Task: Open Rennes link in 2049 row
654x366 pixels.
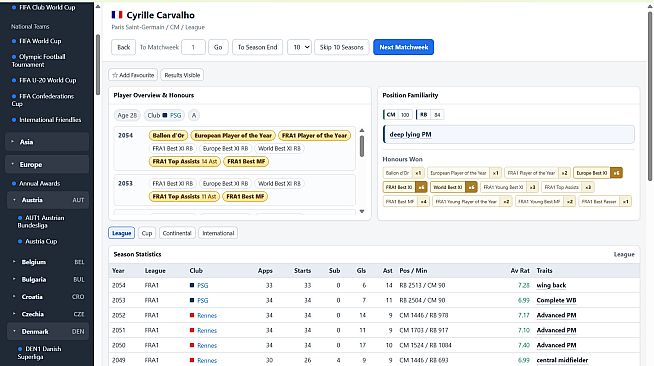Action: click(207, 361)
